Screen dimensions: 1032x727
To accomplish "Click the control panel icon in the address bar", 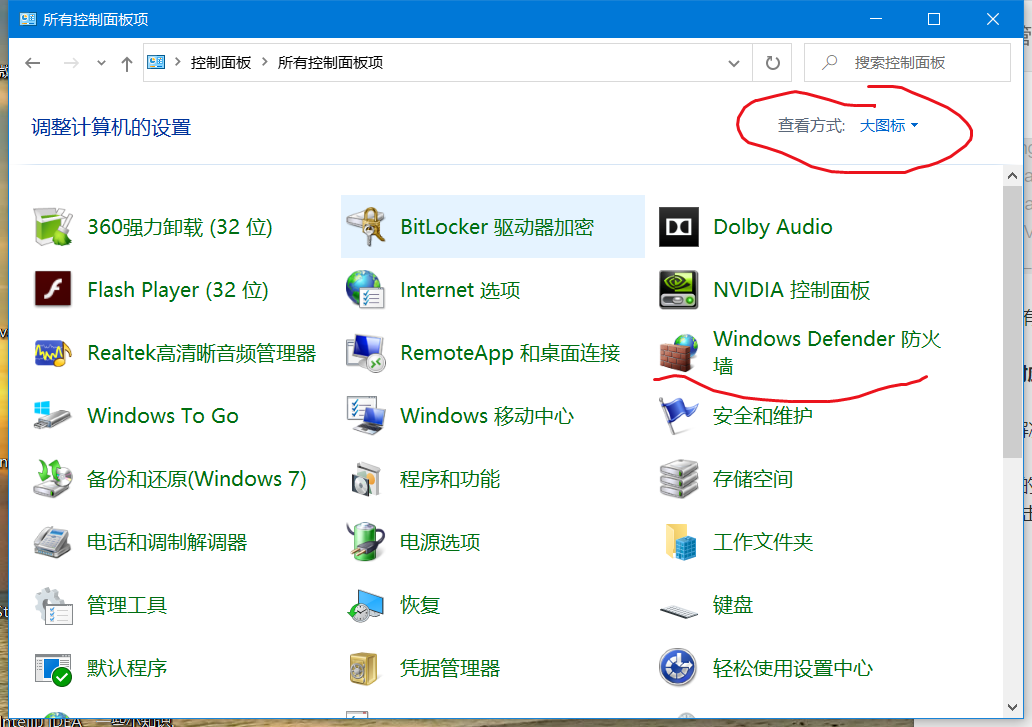I will (x=156, y=63).
